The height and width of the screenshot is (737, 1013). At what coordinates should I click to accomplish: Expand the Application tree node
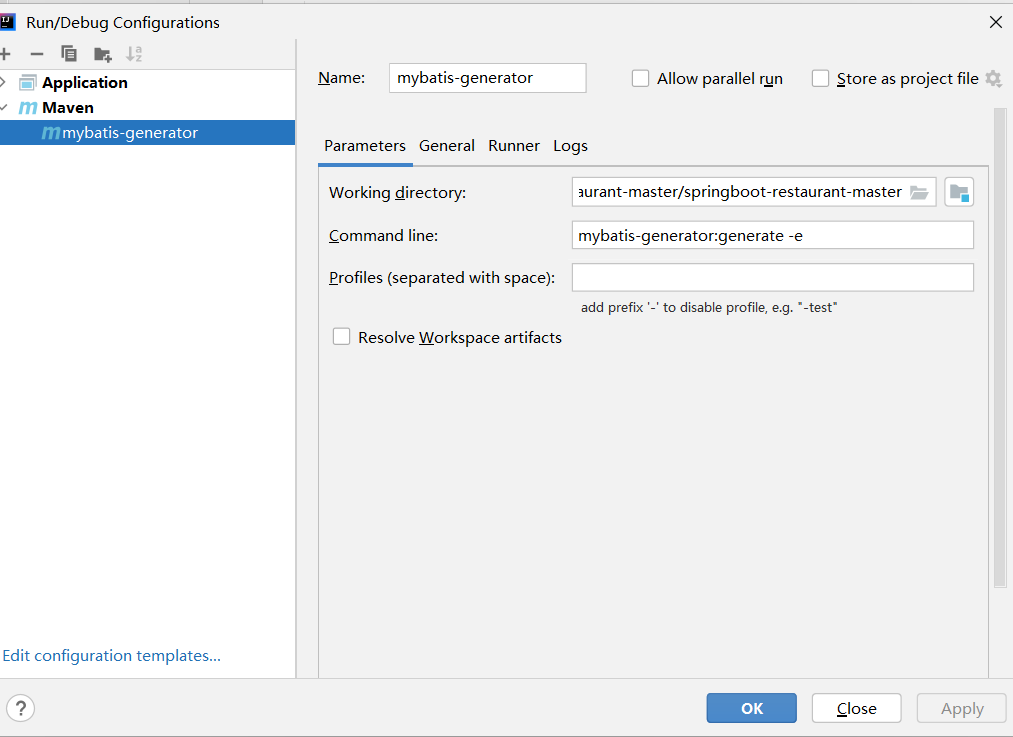tap(3, 82)
